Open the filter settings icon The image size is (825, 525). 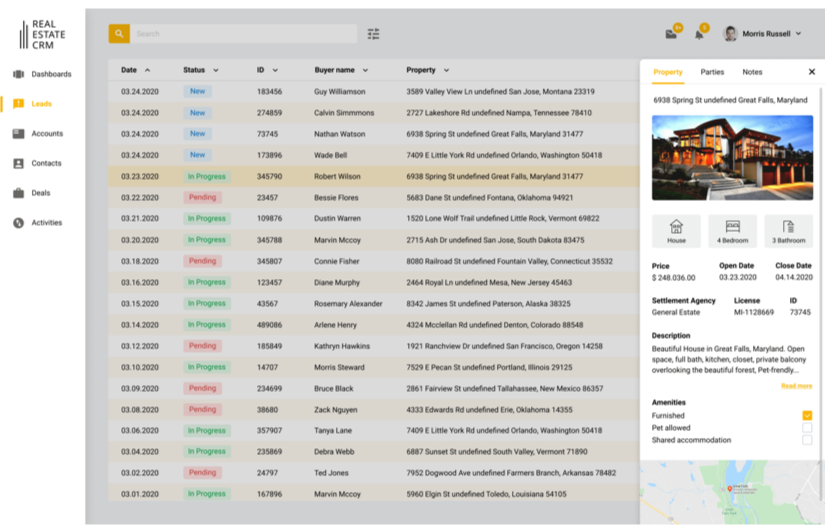point(373,34)
